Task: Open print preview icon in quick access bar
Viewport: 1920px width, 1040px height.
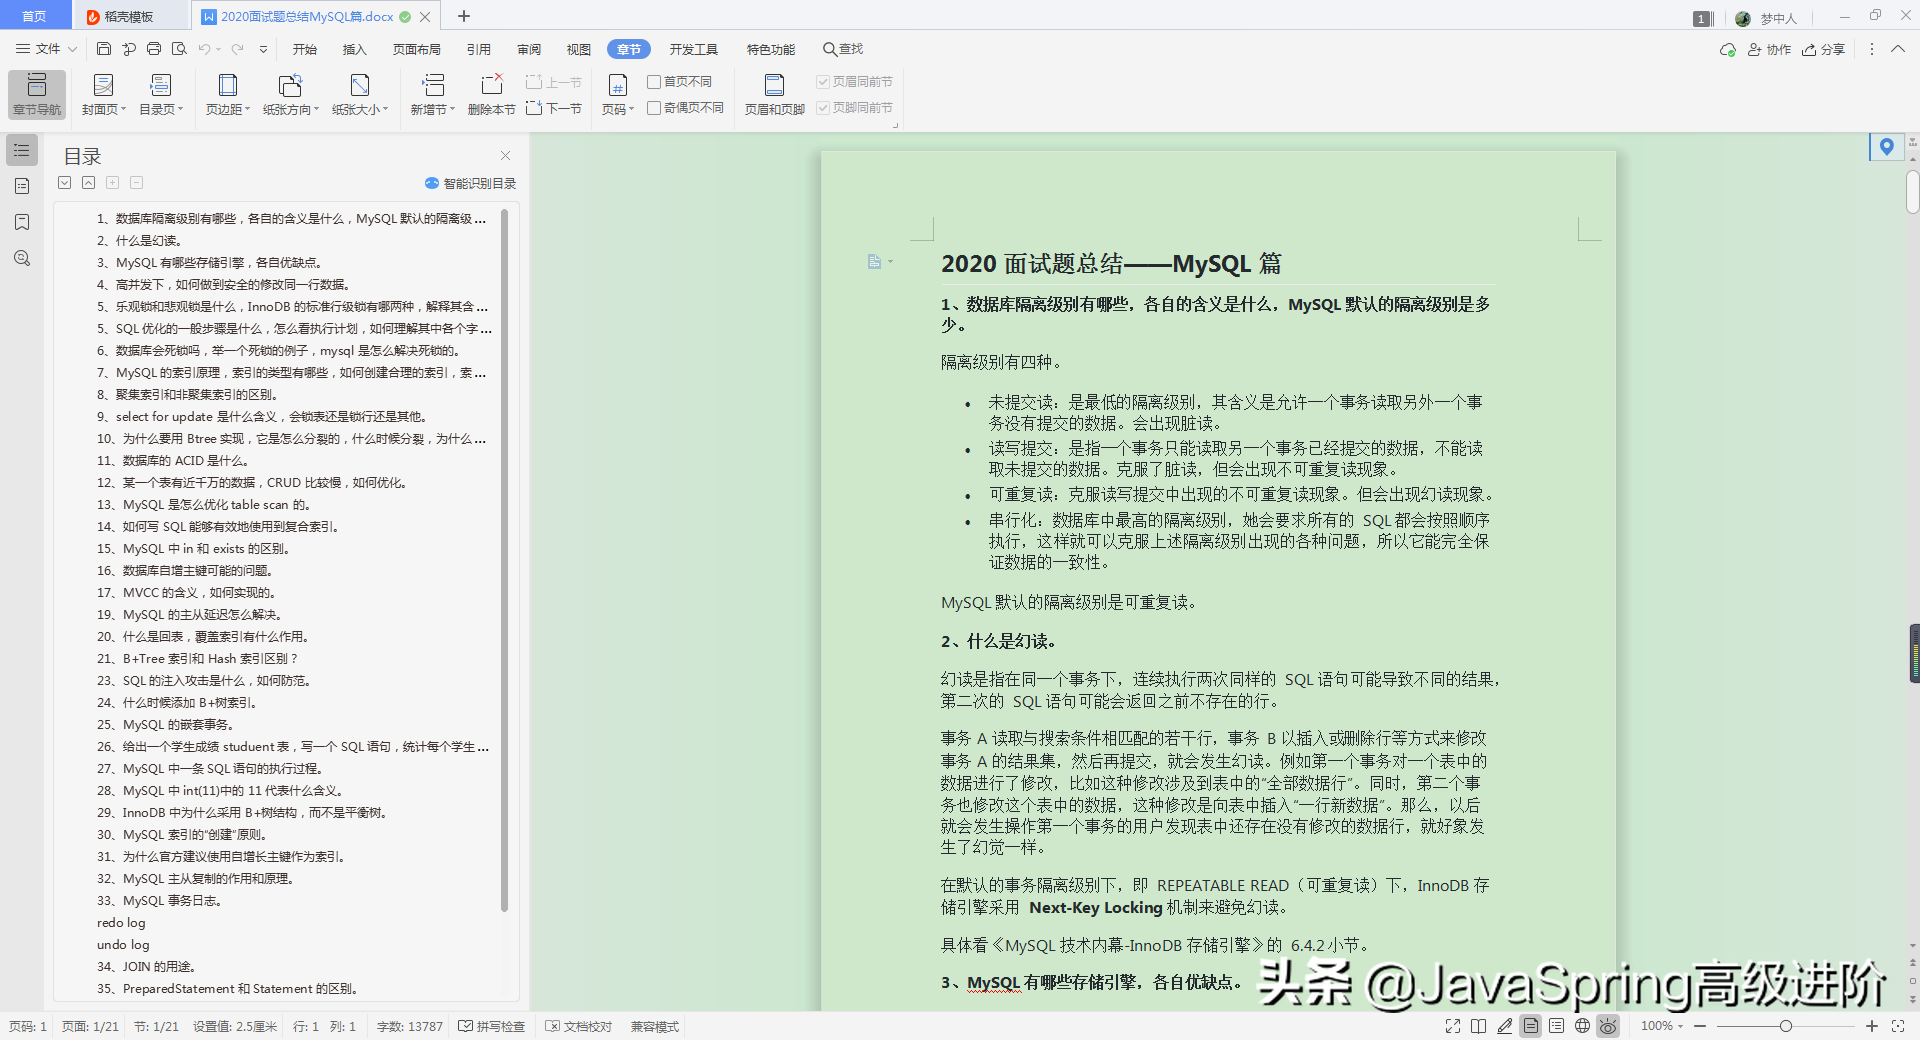Action: [x=179, y=49]
